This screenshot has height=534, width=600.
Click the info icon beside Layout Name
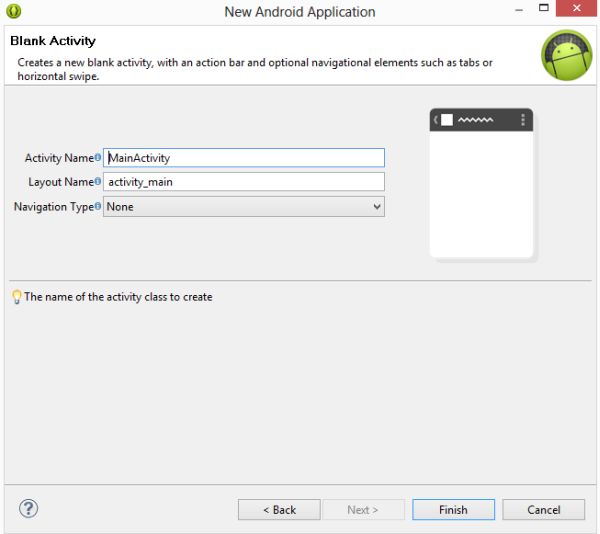[98, 181]
